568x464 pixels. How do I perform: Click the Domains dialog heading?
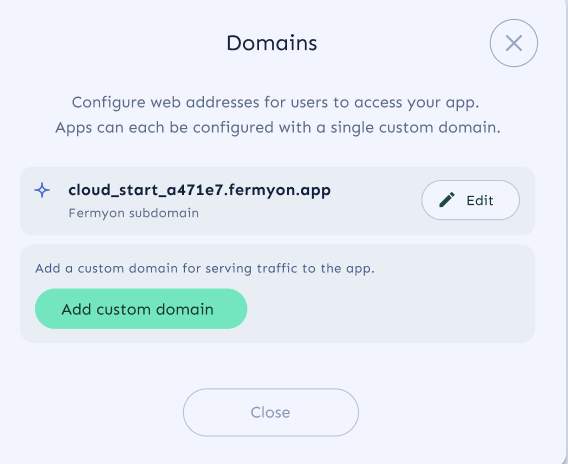point(272,43)
